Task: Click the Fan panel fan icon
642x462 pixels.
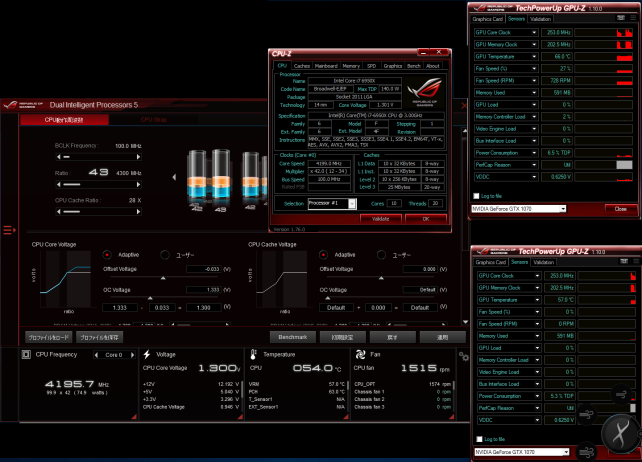Action: click(x=360, y=354)
